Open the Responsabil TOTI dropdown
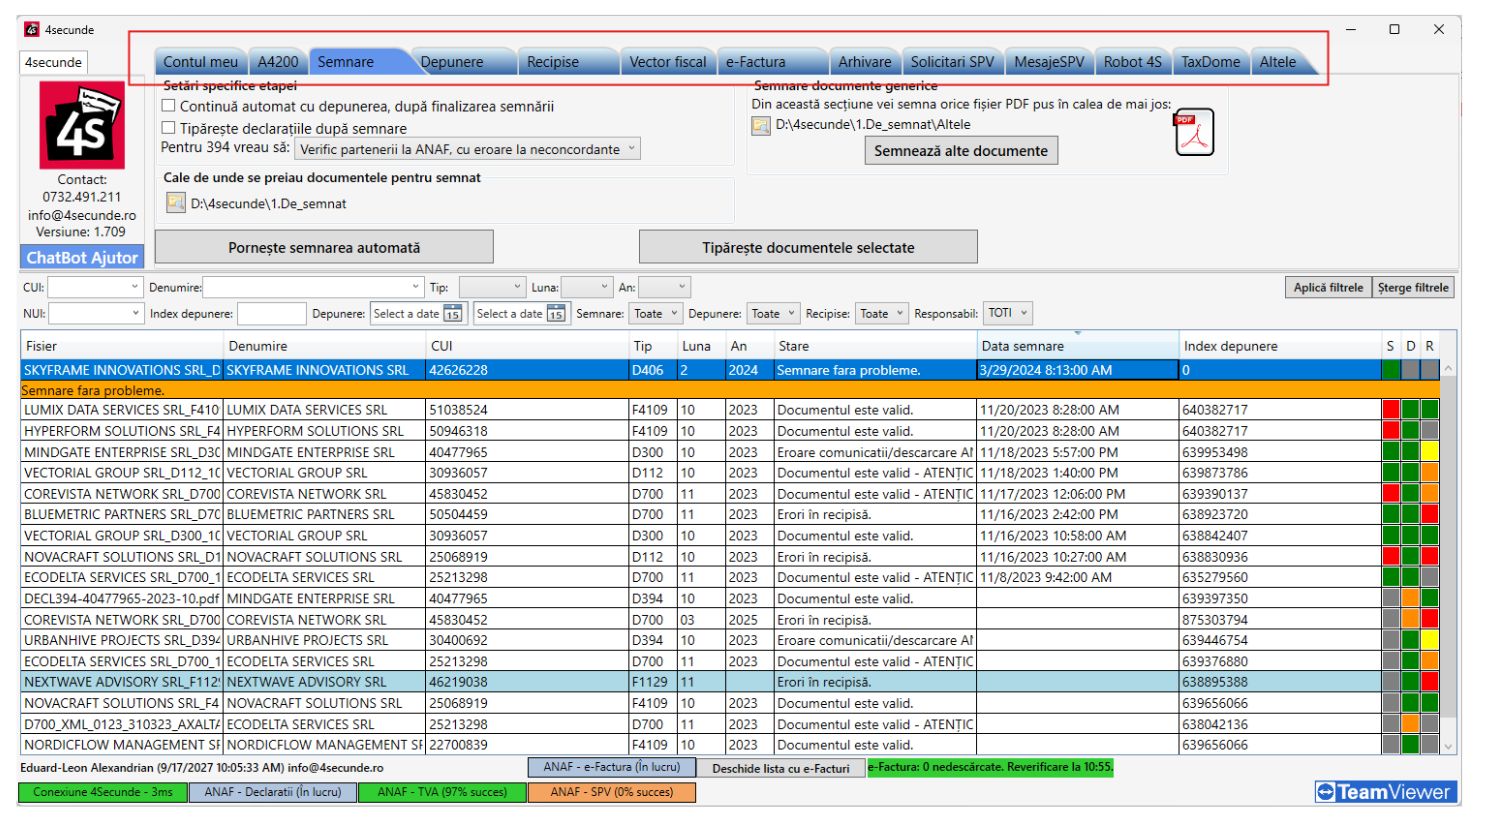 [x=1008, y=313]
